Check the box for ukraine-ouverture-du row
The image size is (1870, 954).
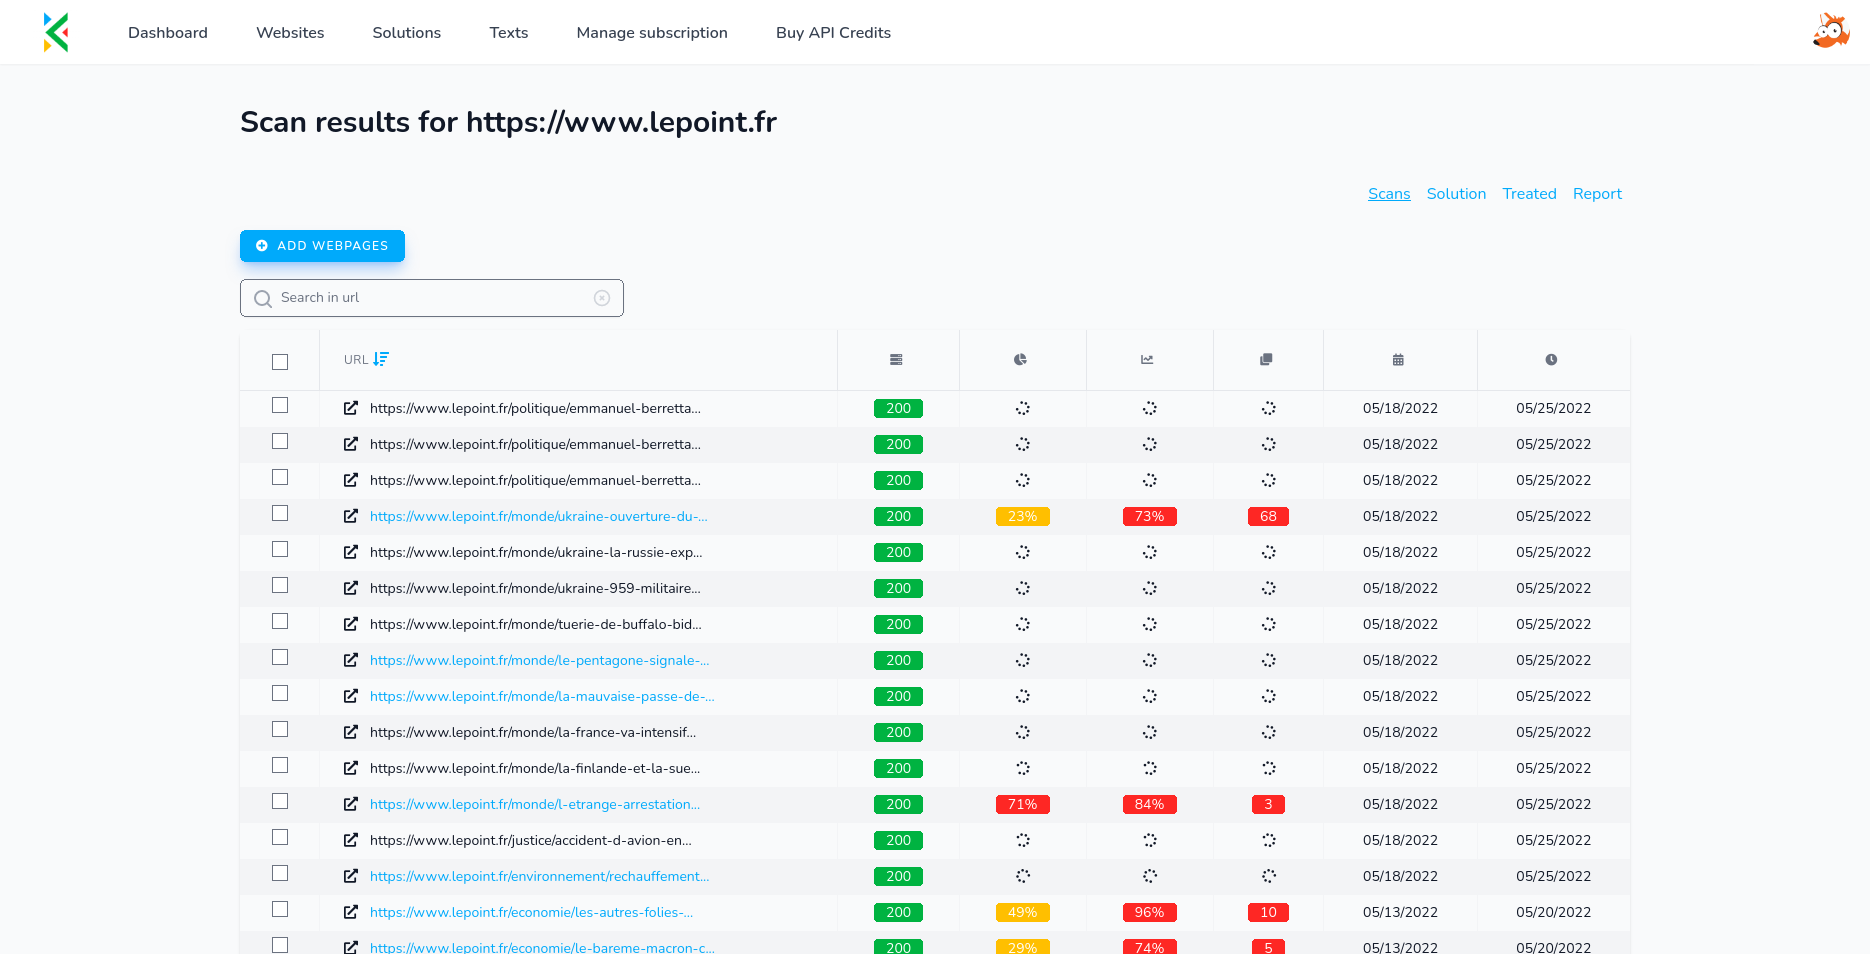(x=280, y=513)
